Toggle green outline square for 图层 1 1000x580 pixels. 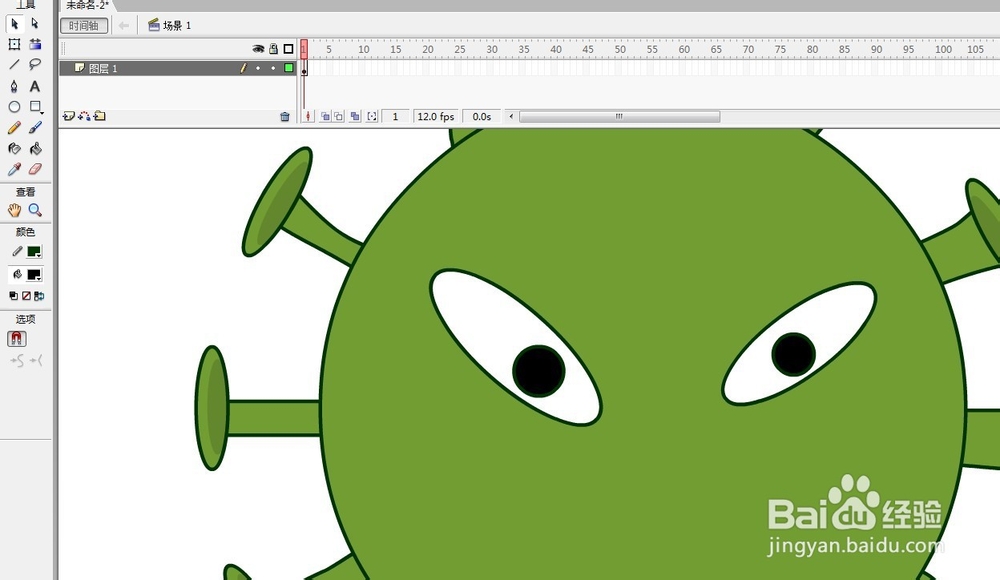[289, 68]
